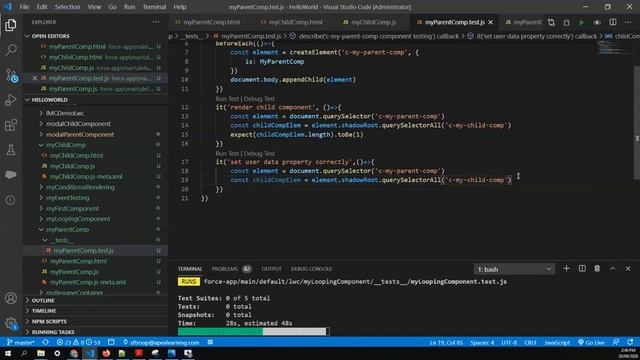Collapse the Open Editors section

tap(50, 36)
